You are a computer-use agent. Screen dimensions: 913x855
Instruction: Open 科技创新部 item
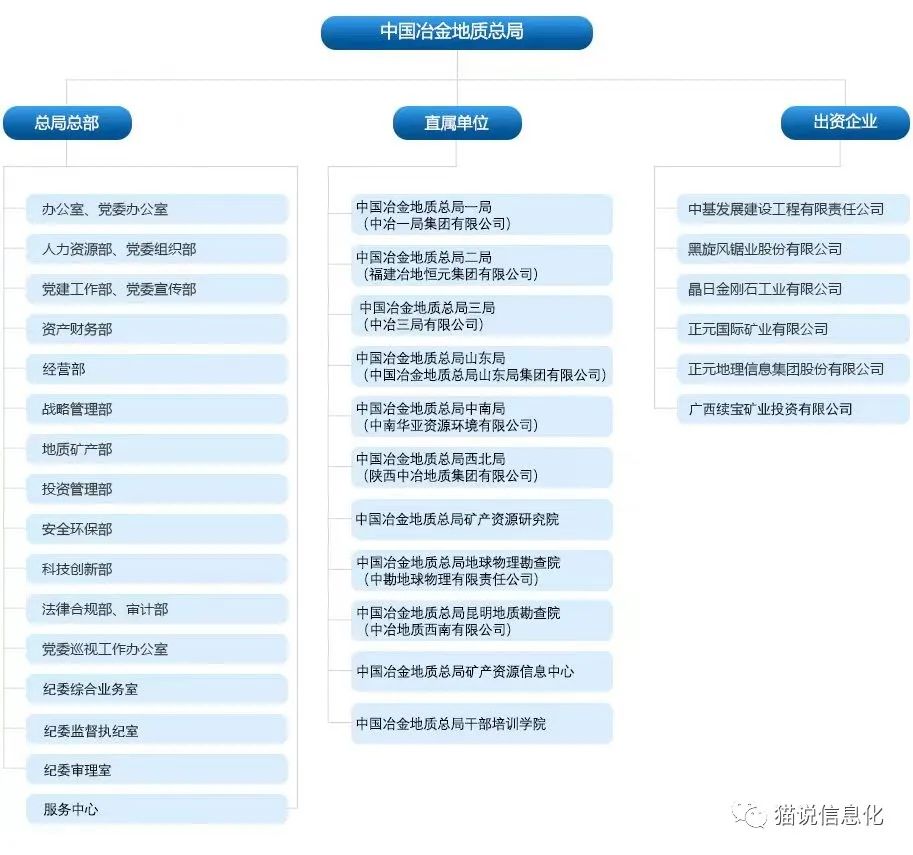157,569
